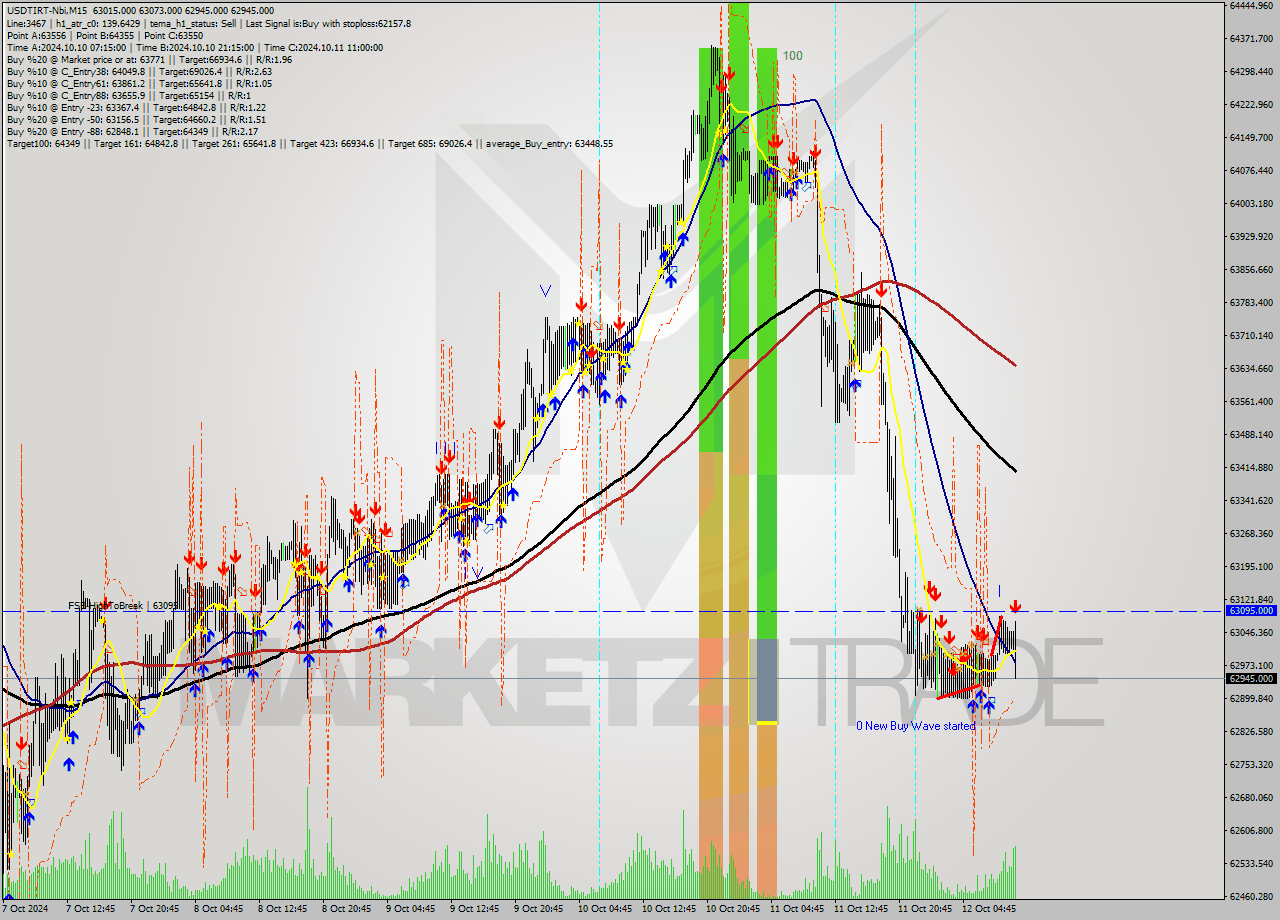The width and height of the screenshot is (1280, 920).
Task: Click 'Buy %10 @ Entry -23: 63367.4' line
Action: click(136, 107)
